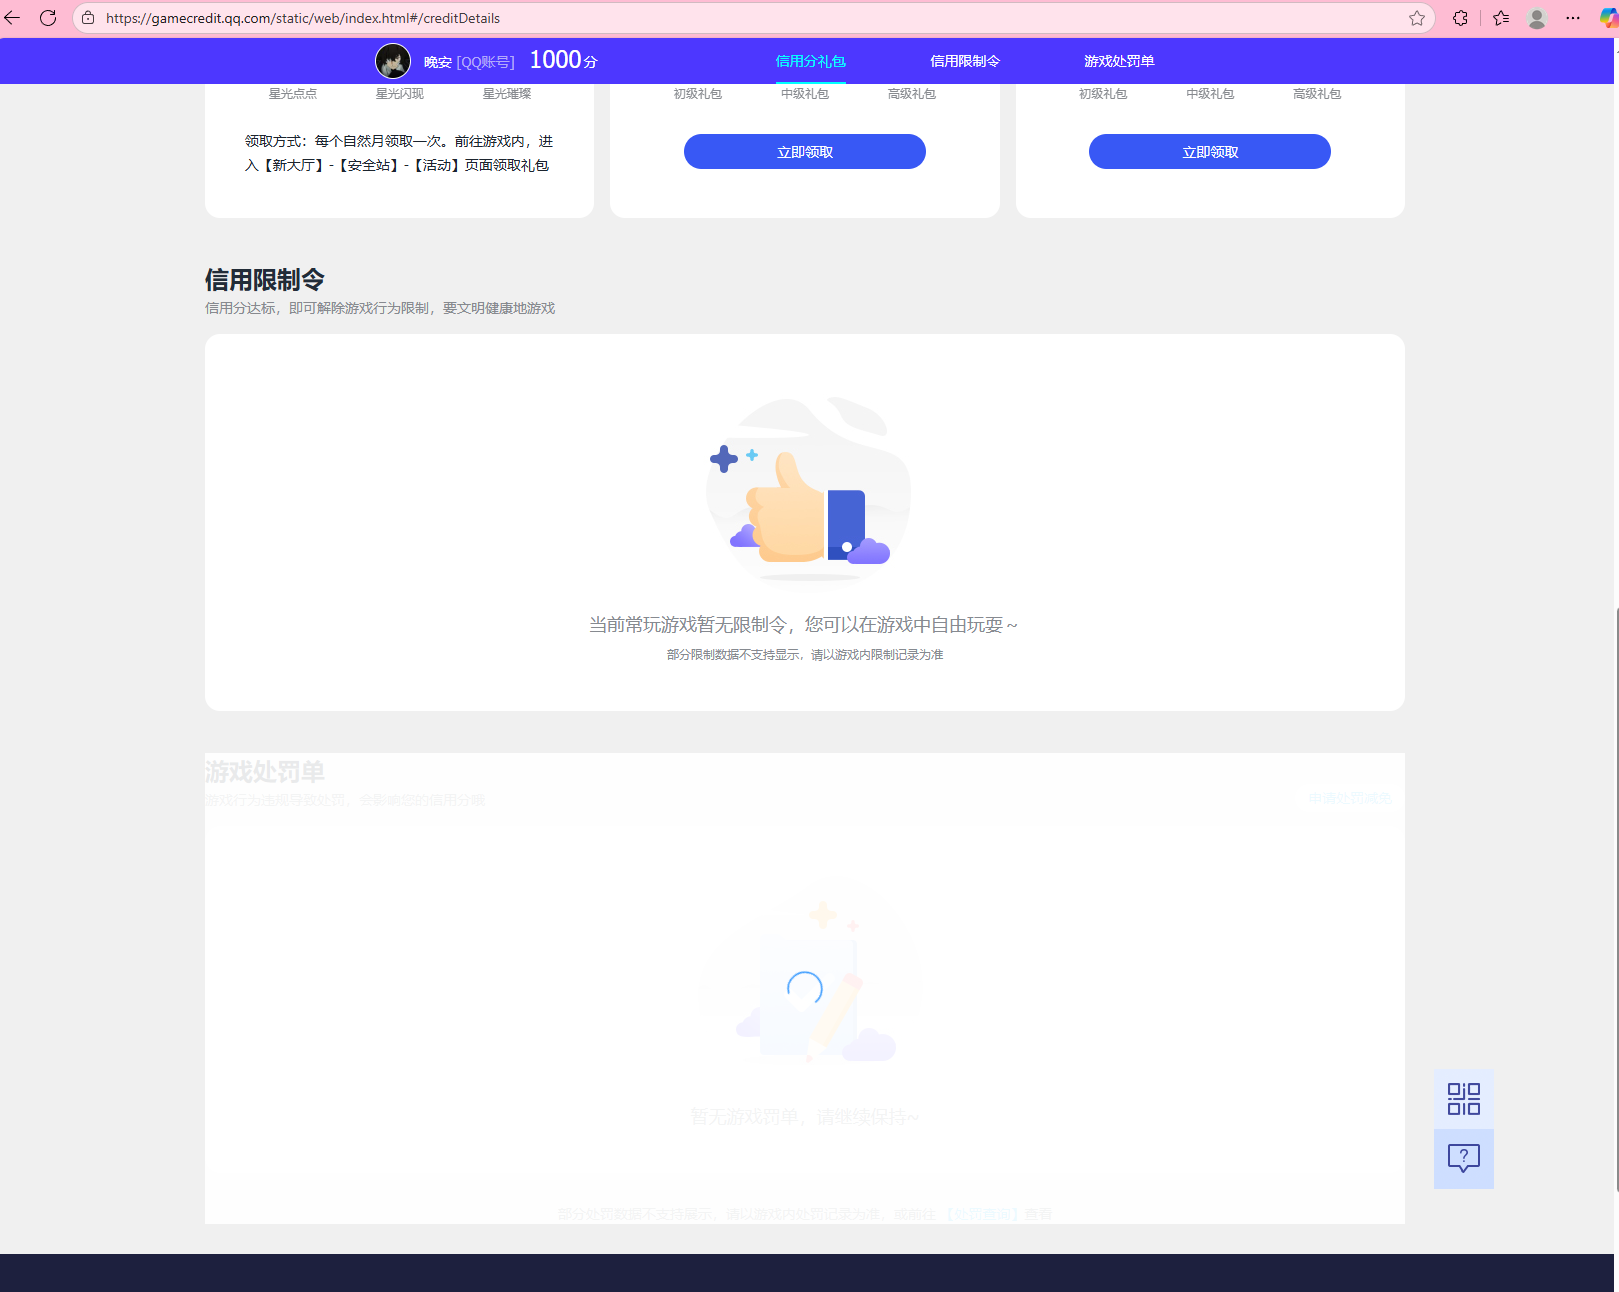The height and width of the screenshot is (1292, 1619).
Task: Click the user avatar next to 晚安
Action: 393,61
